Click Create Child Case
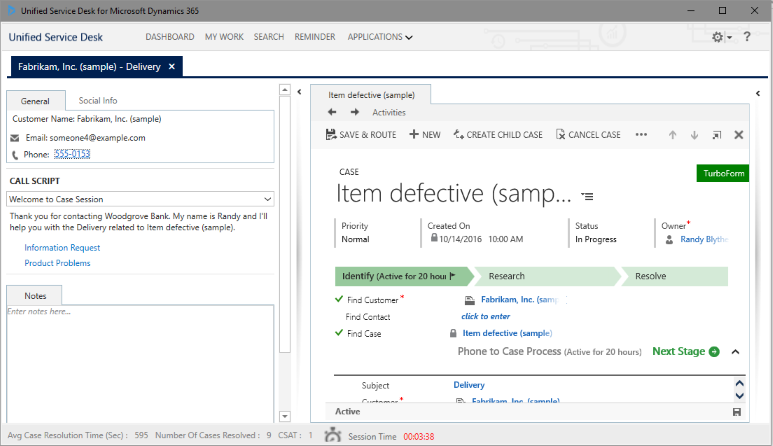The image size is (773, 446). pos(498,135)
